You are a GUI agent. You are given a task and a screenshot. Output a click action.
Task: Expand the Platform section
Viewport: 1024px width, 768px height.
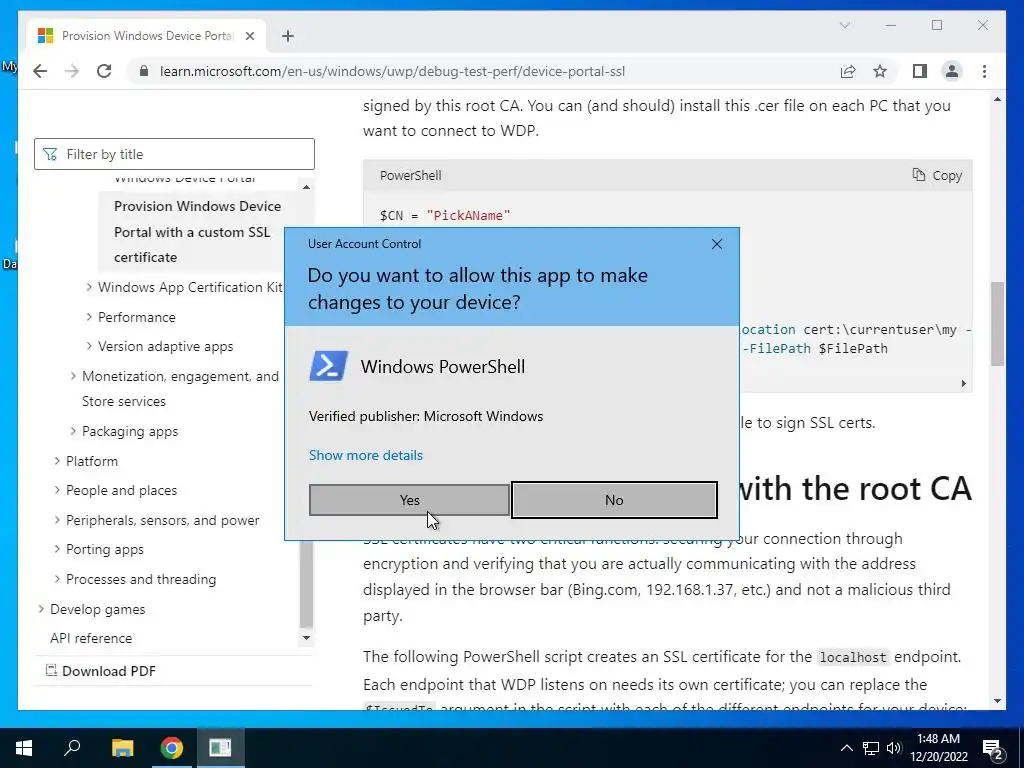(57, 460)
